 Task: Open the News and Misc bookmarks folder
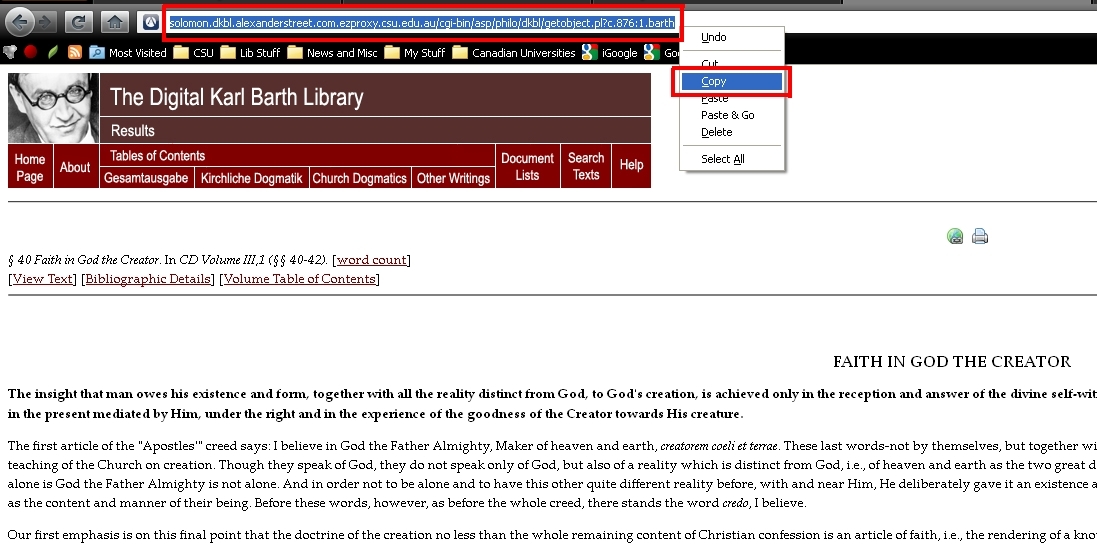click(332, 52)
